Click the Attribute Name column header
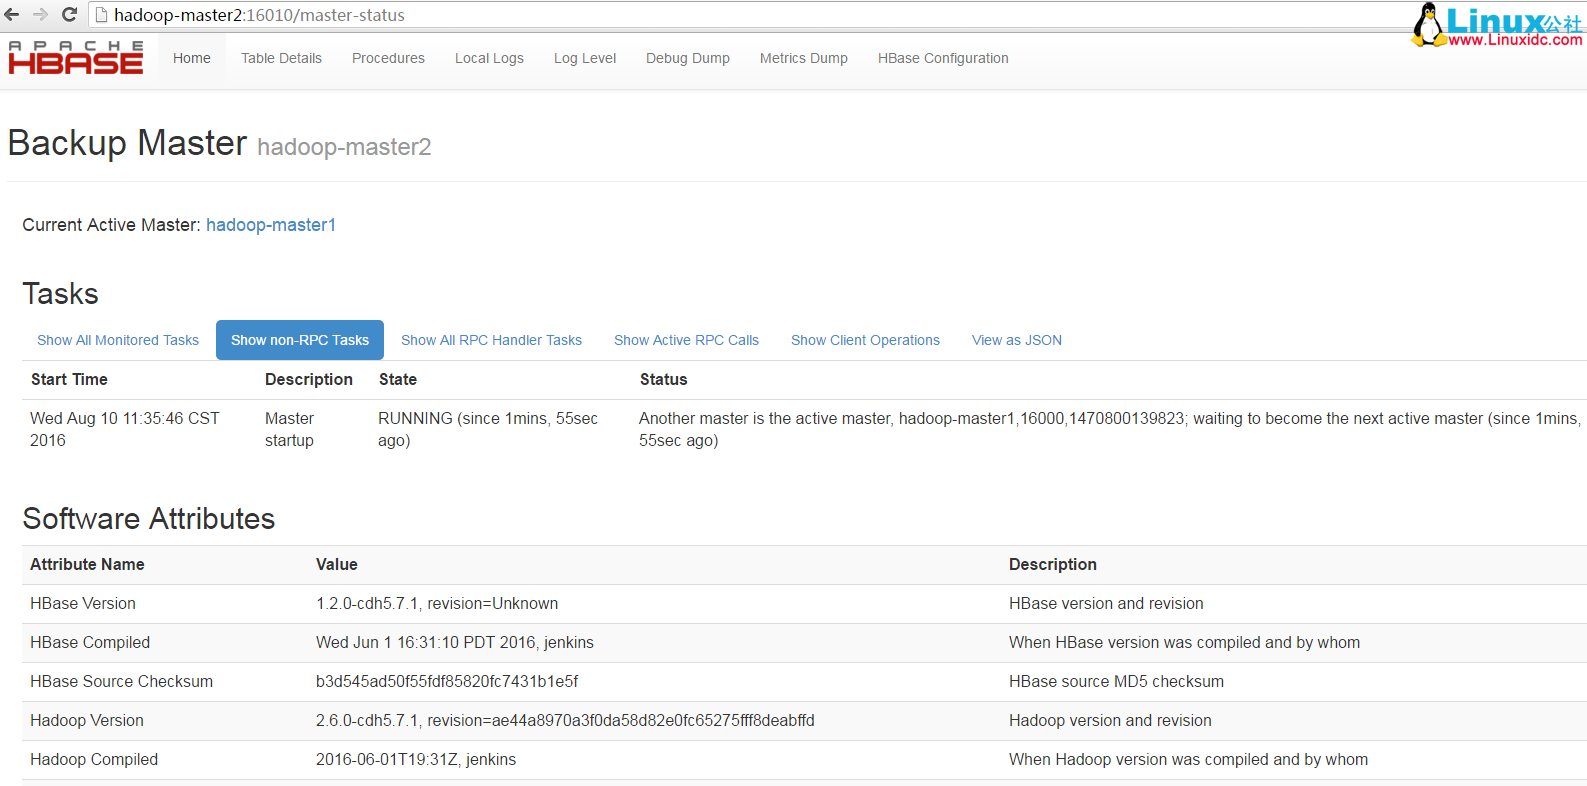The image size is (1587, 786). point(87,564)
